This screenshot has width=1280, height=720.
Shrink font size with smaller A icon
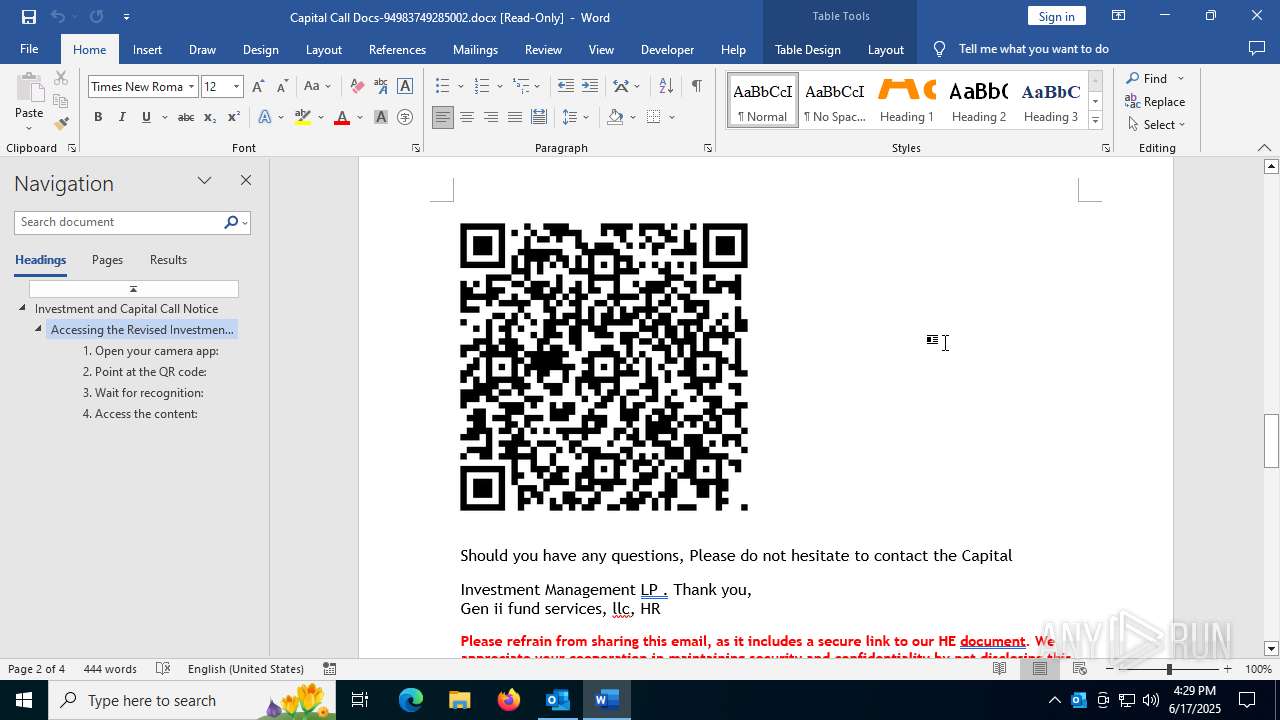point(282,86)
